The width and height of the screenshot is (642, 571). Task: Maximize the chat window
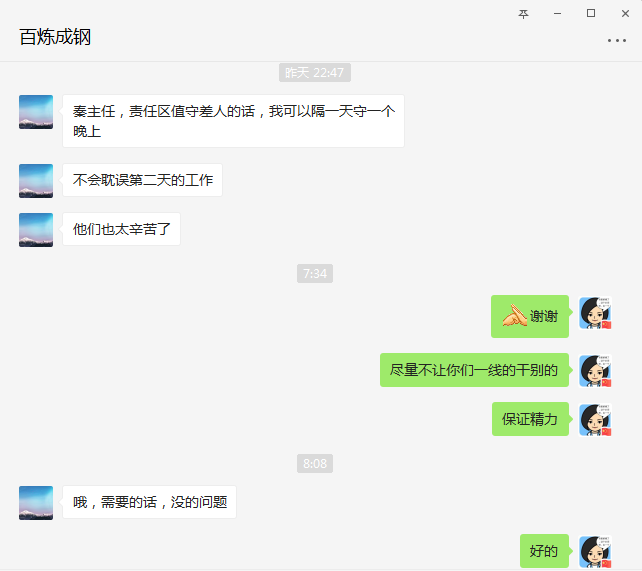click(591, 14)
